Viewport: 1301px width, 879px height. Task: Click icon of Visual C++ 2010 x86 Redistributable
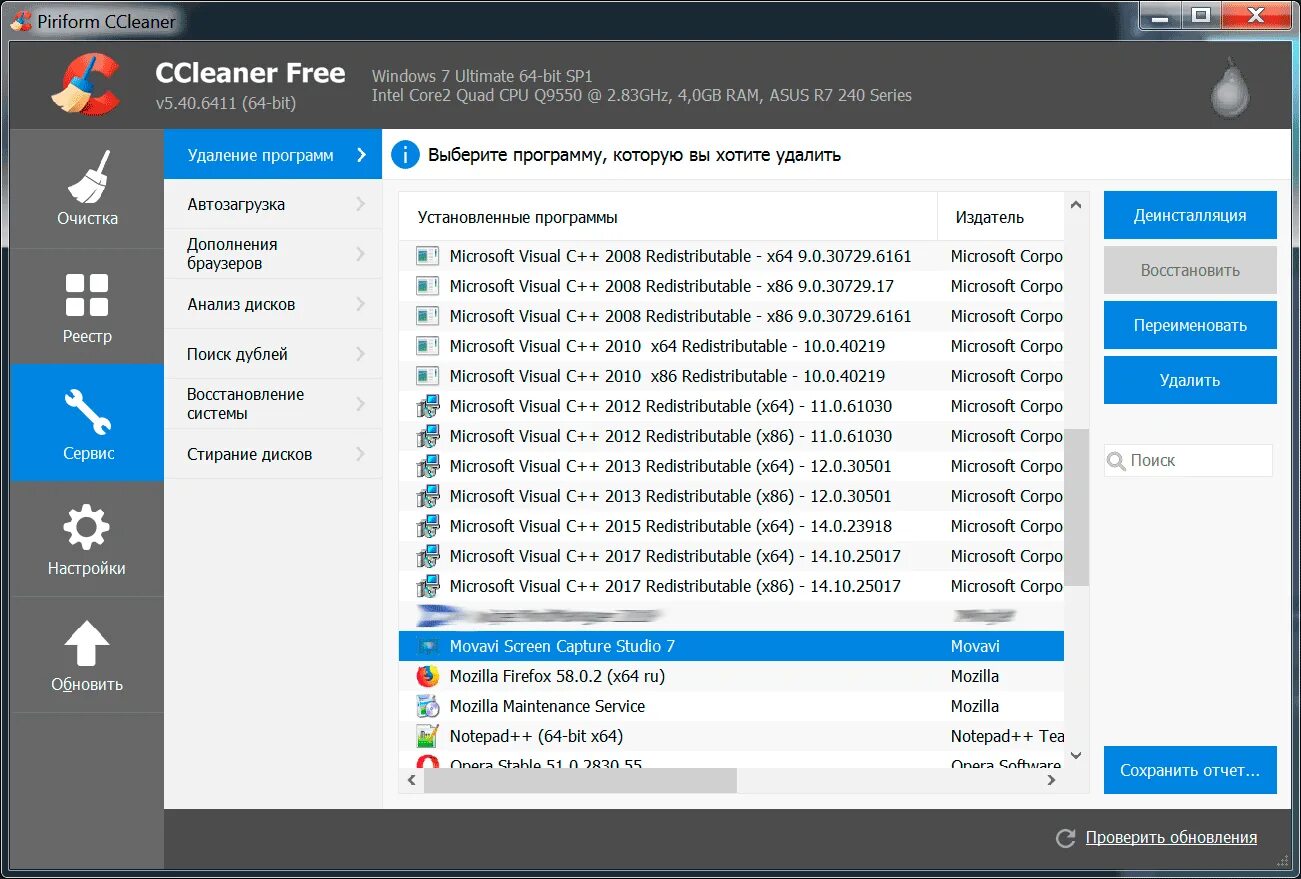pos(428,376)
